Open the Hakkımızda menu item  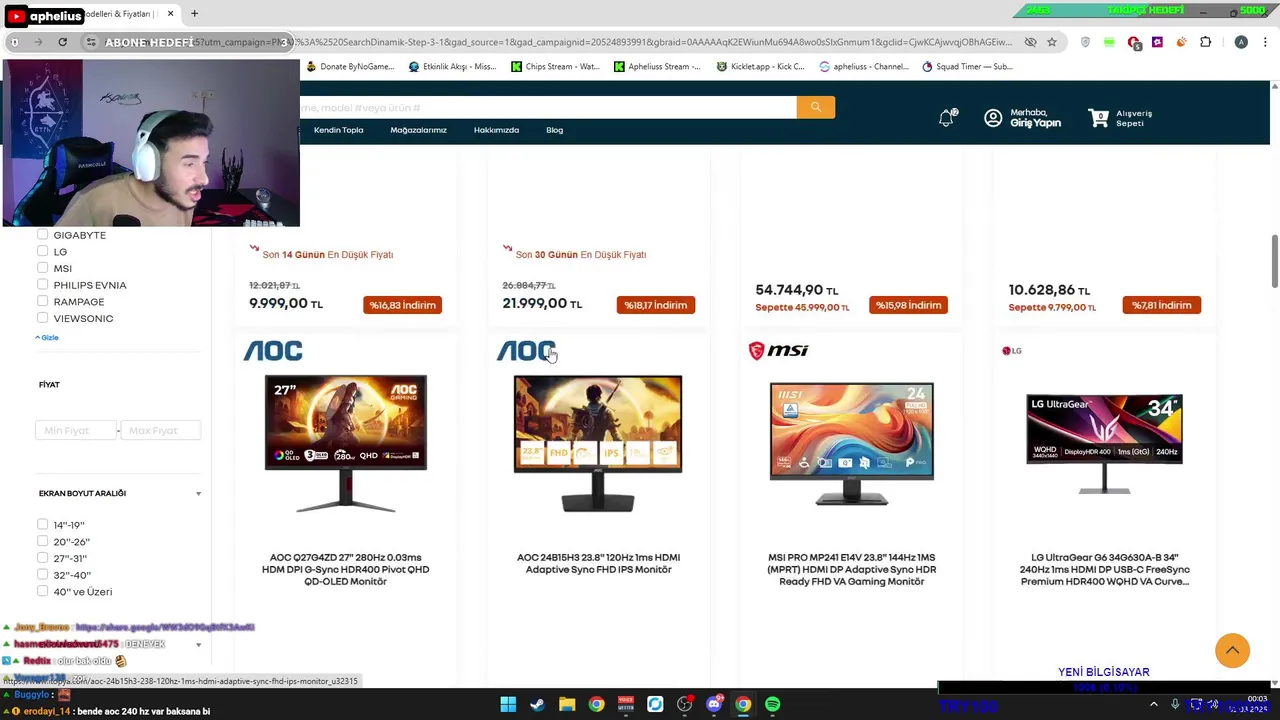click(x=496, y=130)
